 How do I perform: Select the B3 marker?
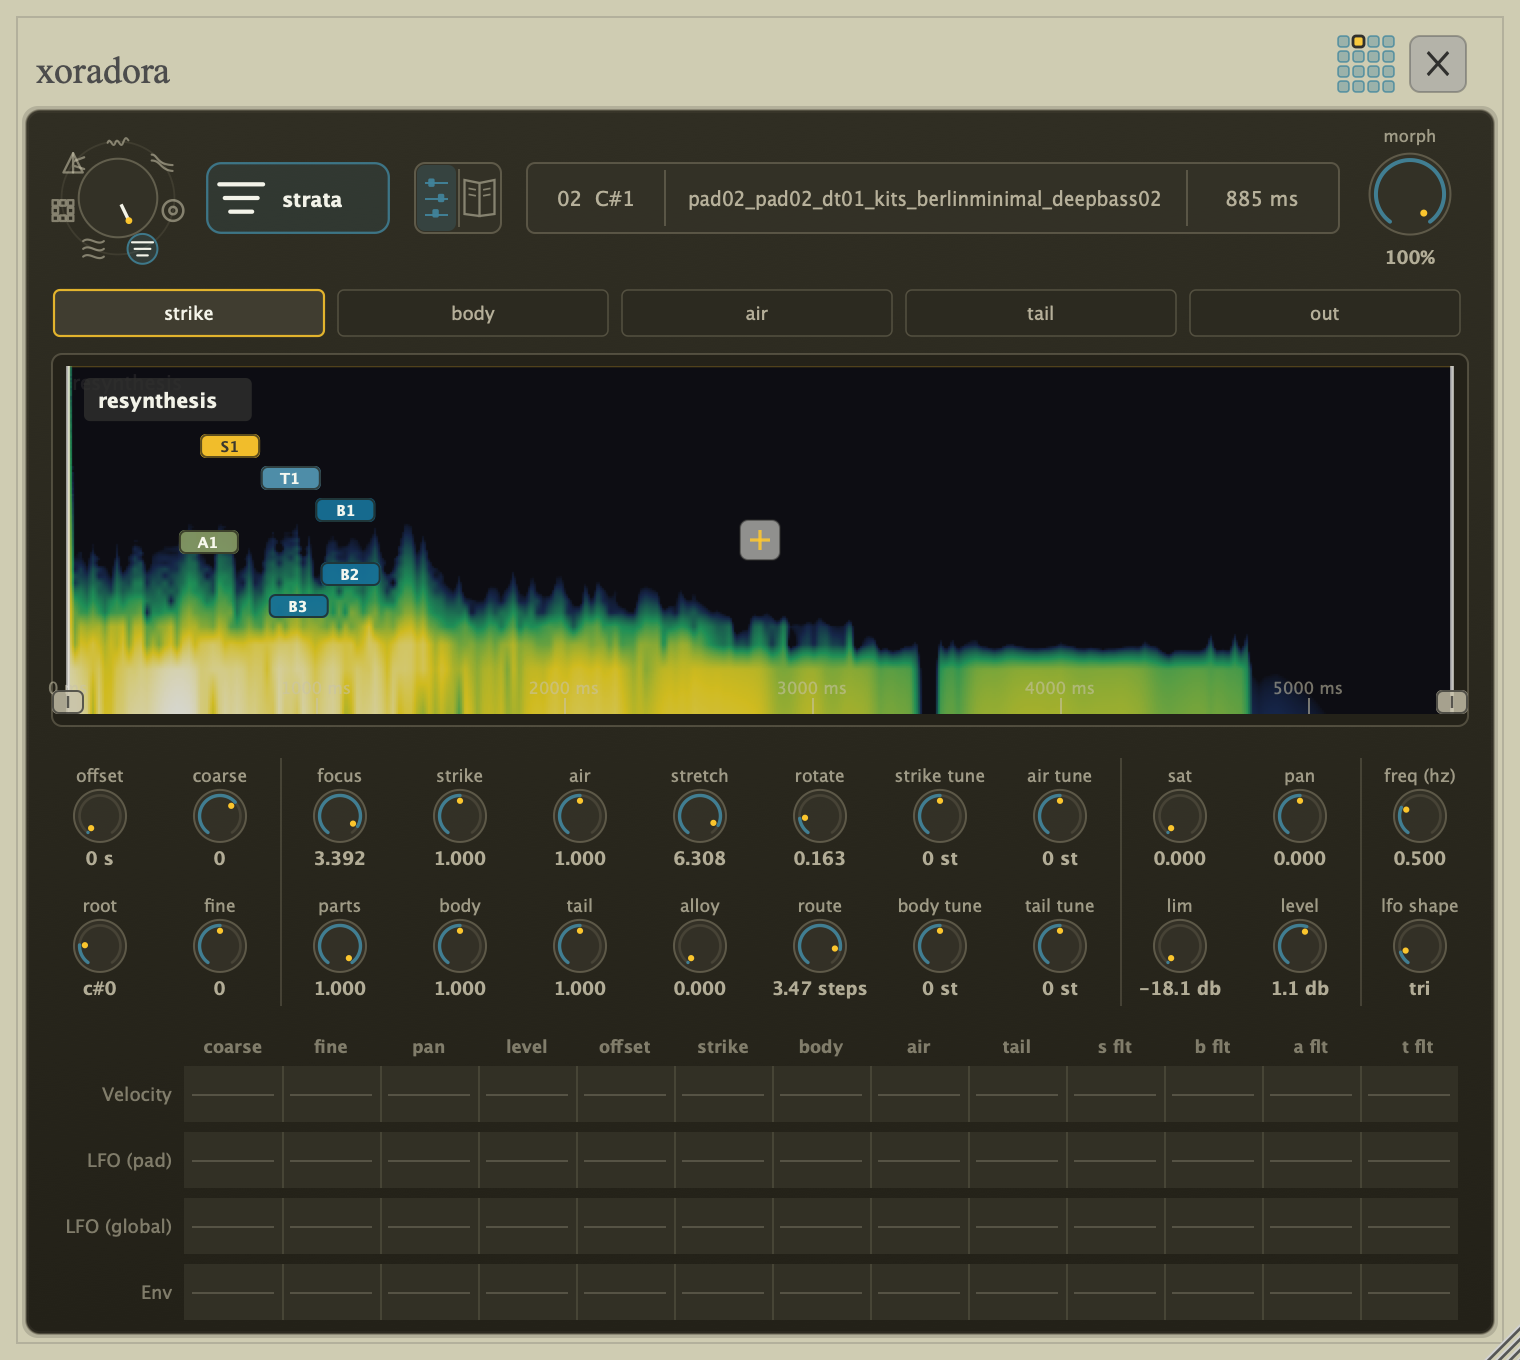pyautogui.click(x=298, y=606)
